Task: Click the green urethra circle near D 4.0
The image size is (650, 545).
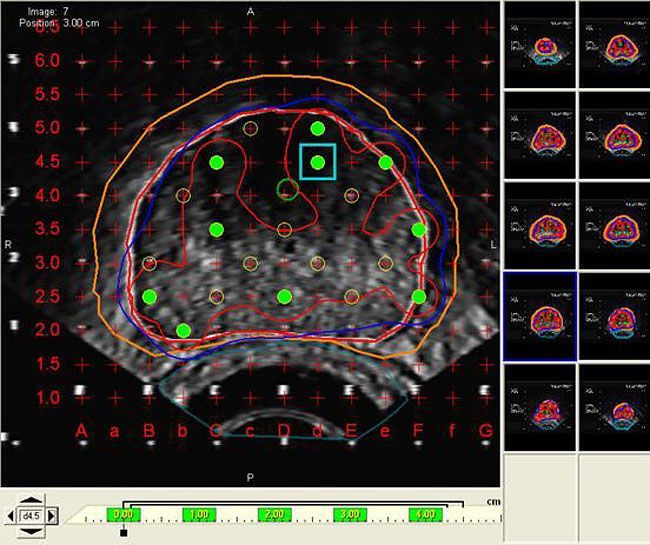Action: (x=287, y=189)
